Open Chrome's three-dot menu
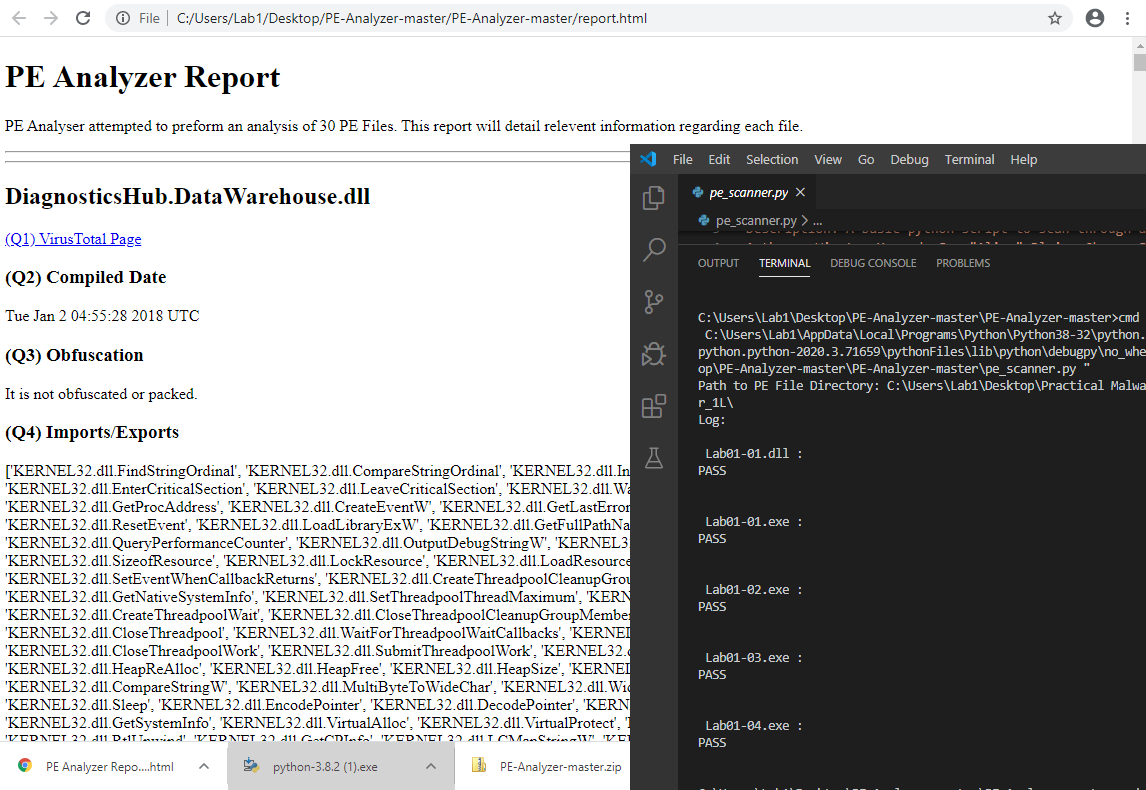The height and width of the screenshot is (790, 1146). coord(1127,18)
